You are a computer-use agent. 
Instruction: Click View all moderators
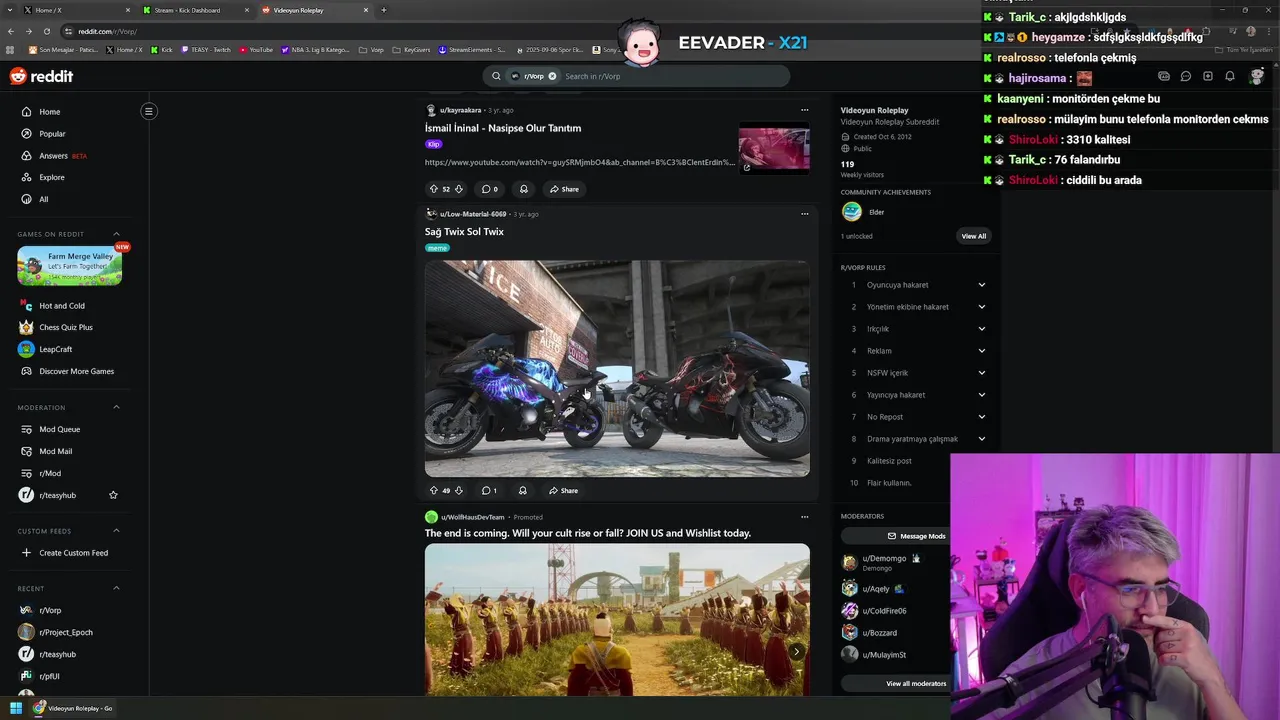coord(917,684)
